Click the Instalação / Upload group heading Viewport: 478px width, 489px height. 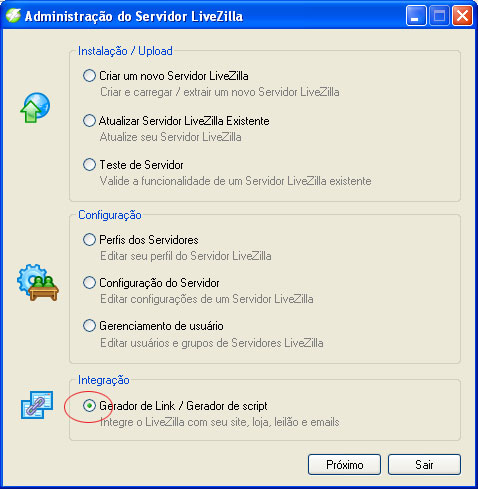pyautogui.click(x=125, y=51)
